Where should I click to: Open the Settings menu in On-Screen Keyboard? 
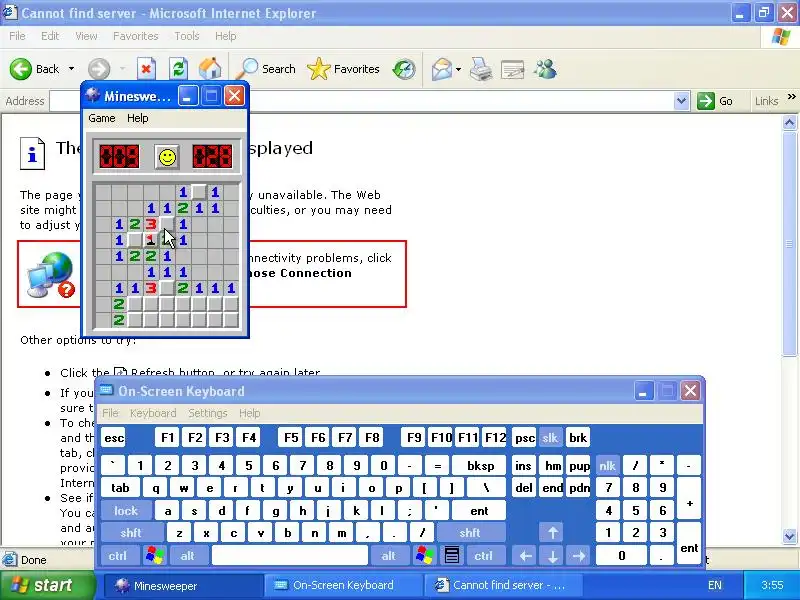pyautogui.click(x=208, y=413)
